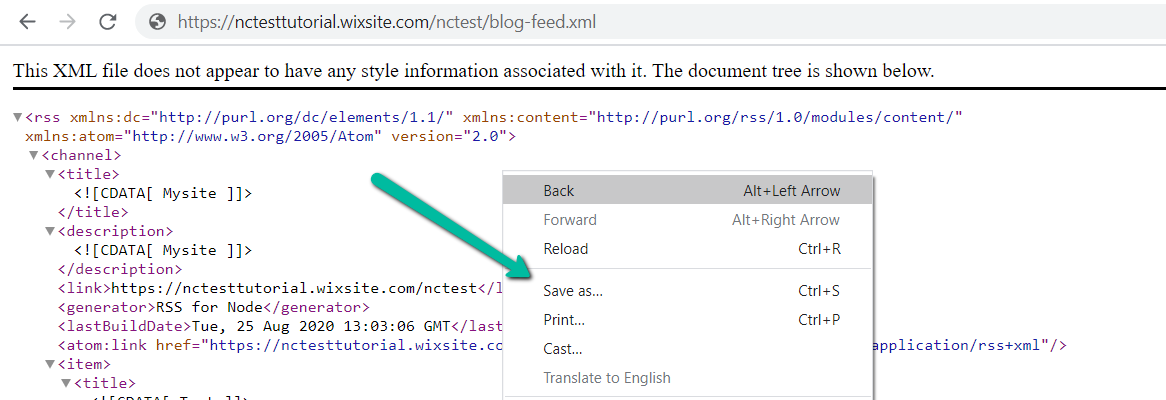The width and height of the screenshot is (1166, 400).
Task: Collapse the channel node triangle
Action: click(34, 156)
